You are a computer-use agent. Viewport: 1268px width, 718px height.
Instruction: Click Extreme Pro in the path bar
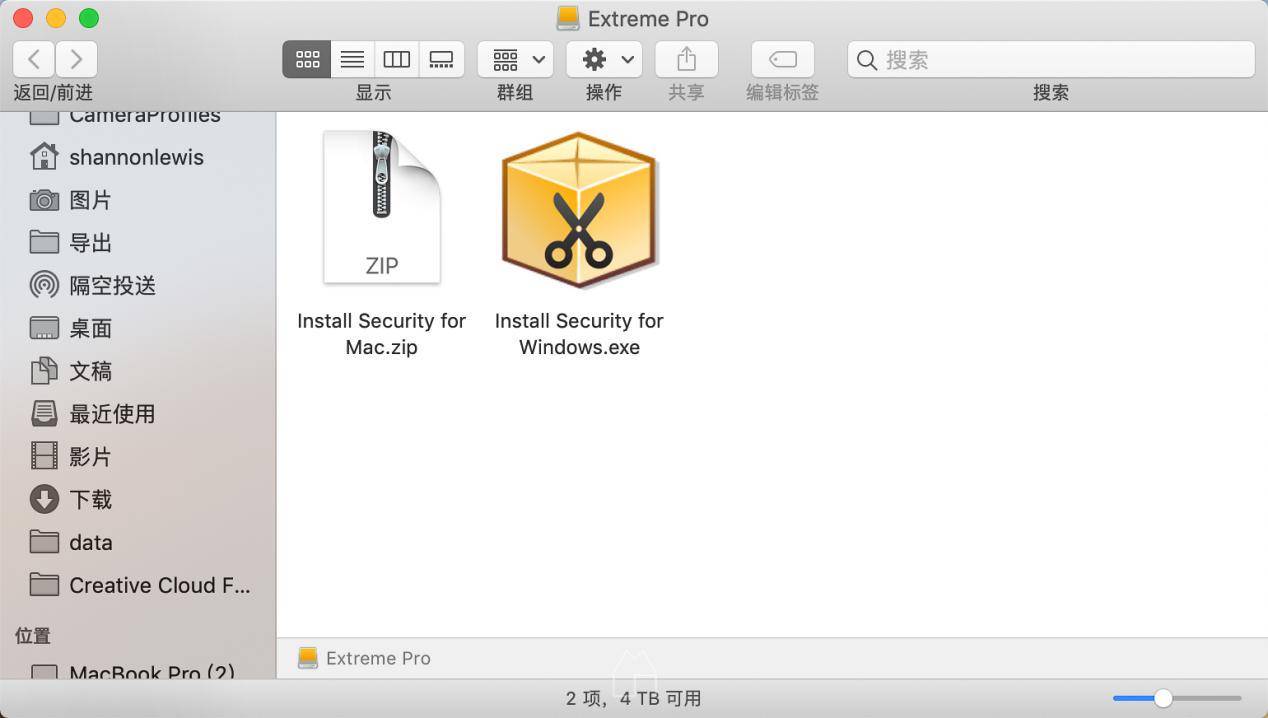click(365, 658)
